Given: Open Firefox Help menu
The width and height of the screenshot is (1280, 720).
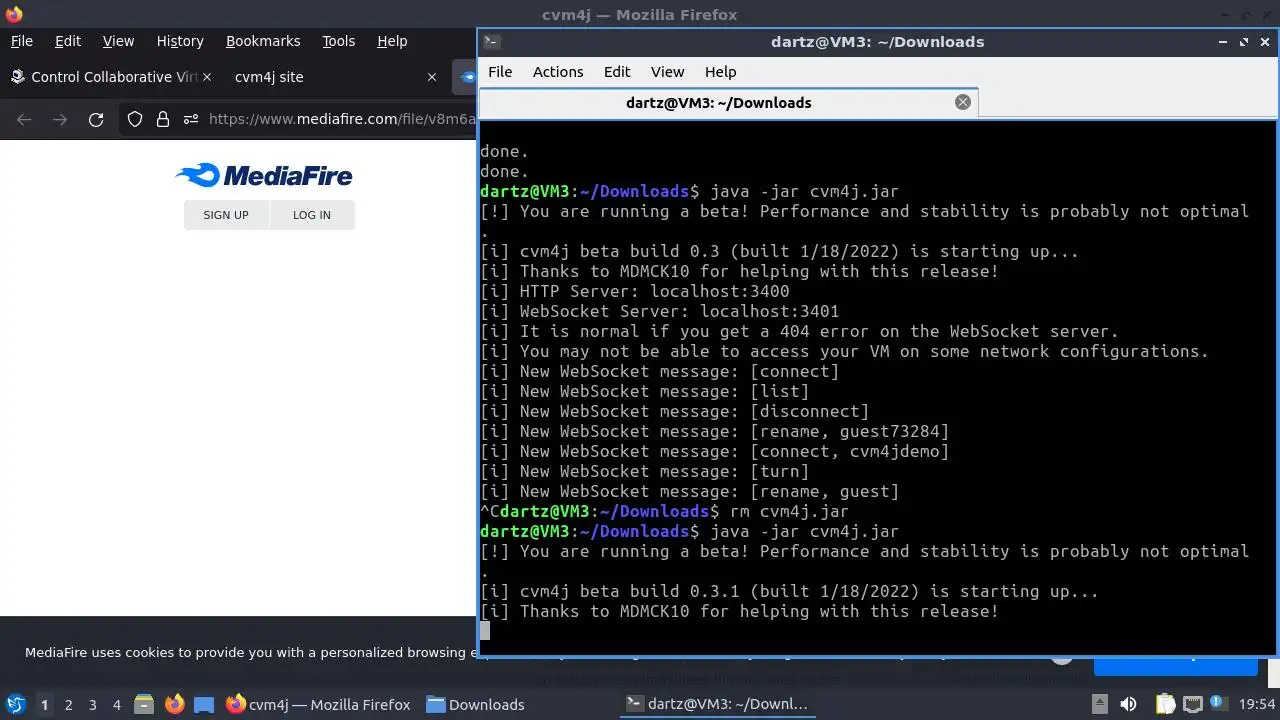Looking at the screenshot, I should [x=392, y=41].
